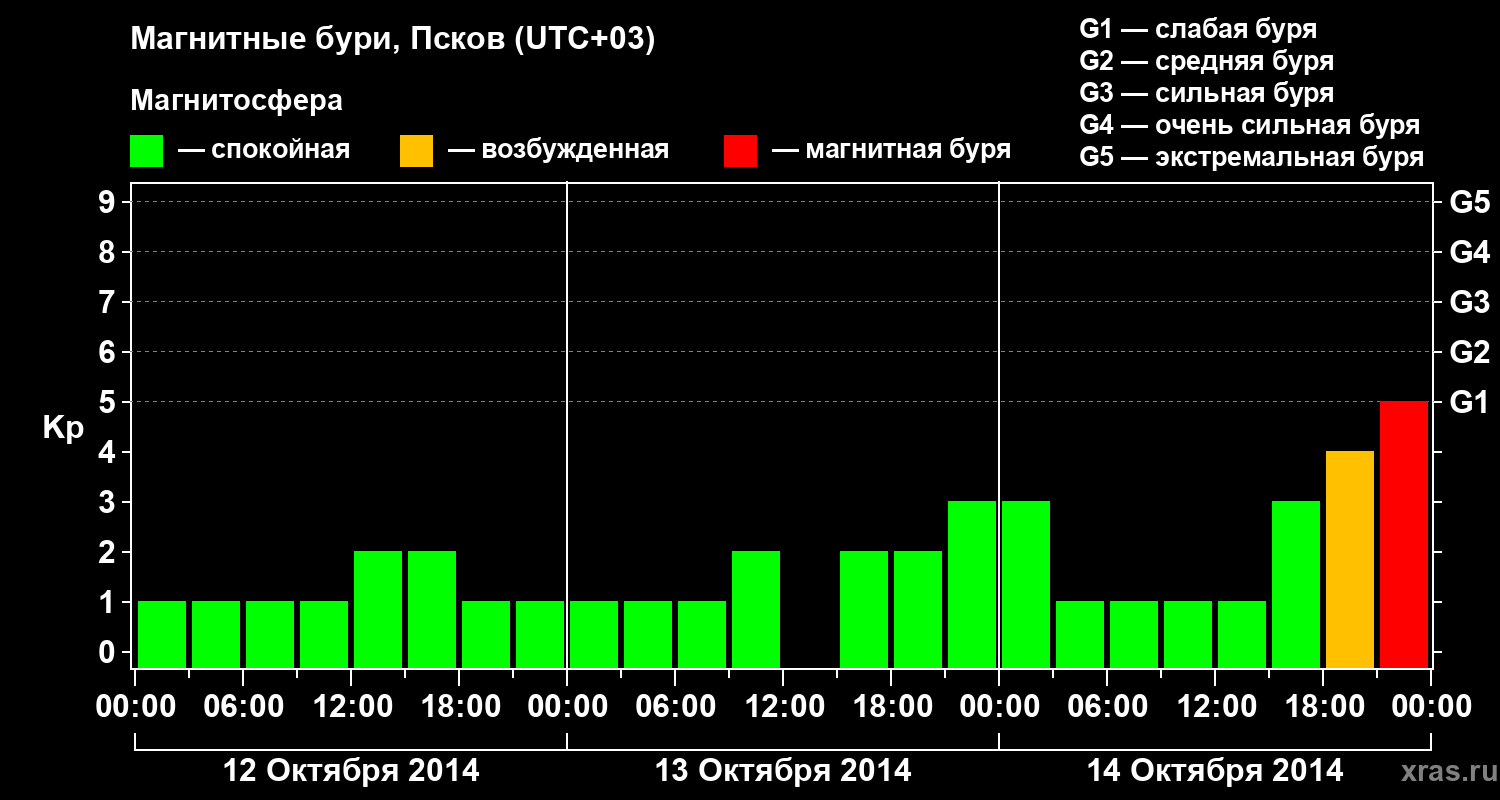Click the Магнитосфера heading
The width and height of the screenshot is (1500, 800).
(x=237, y=101)
